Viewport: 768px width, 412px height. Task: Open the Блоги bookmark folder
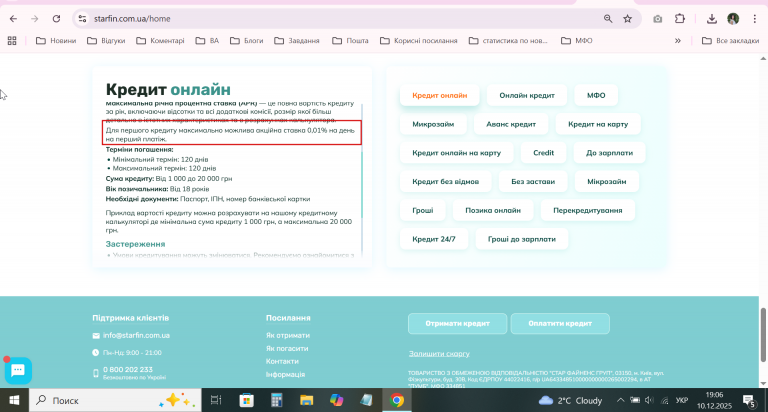pyautogui.click(x=247, y=41)
